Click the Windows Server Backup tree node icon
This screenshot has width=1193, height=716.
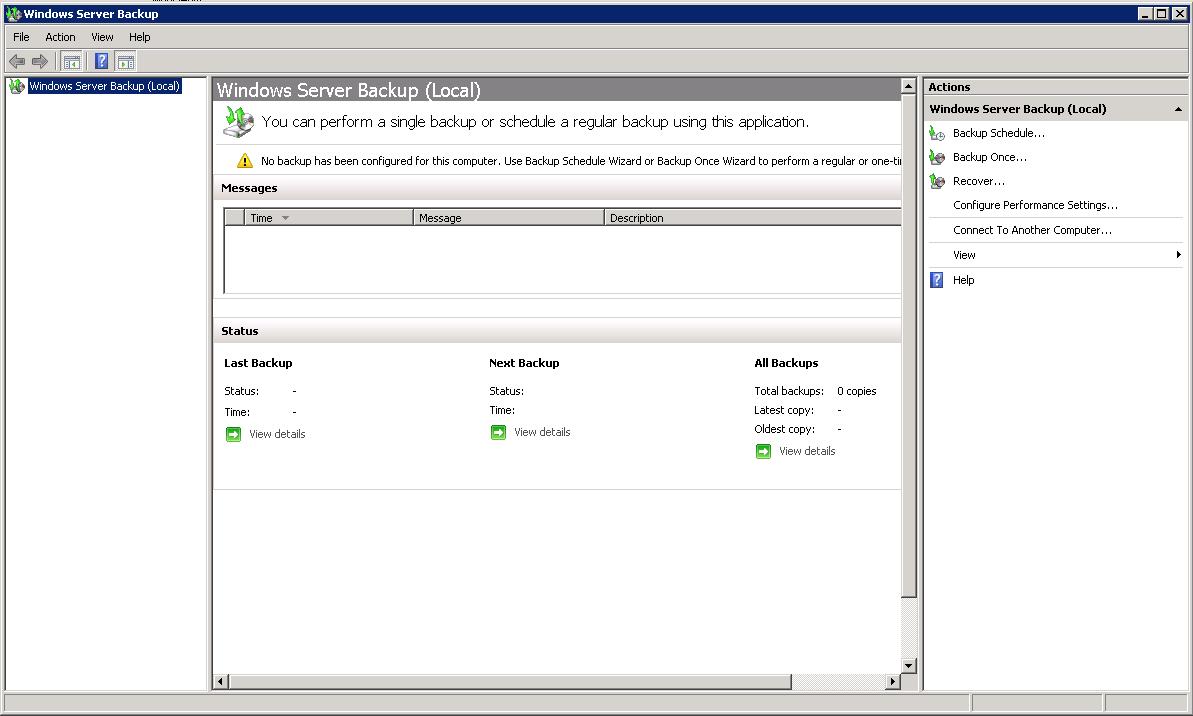[17, 86]
